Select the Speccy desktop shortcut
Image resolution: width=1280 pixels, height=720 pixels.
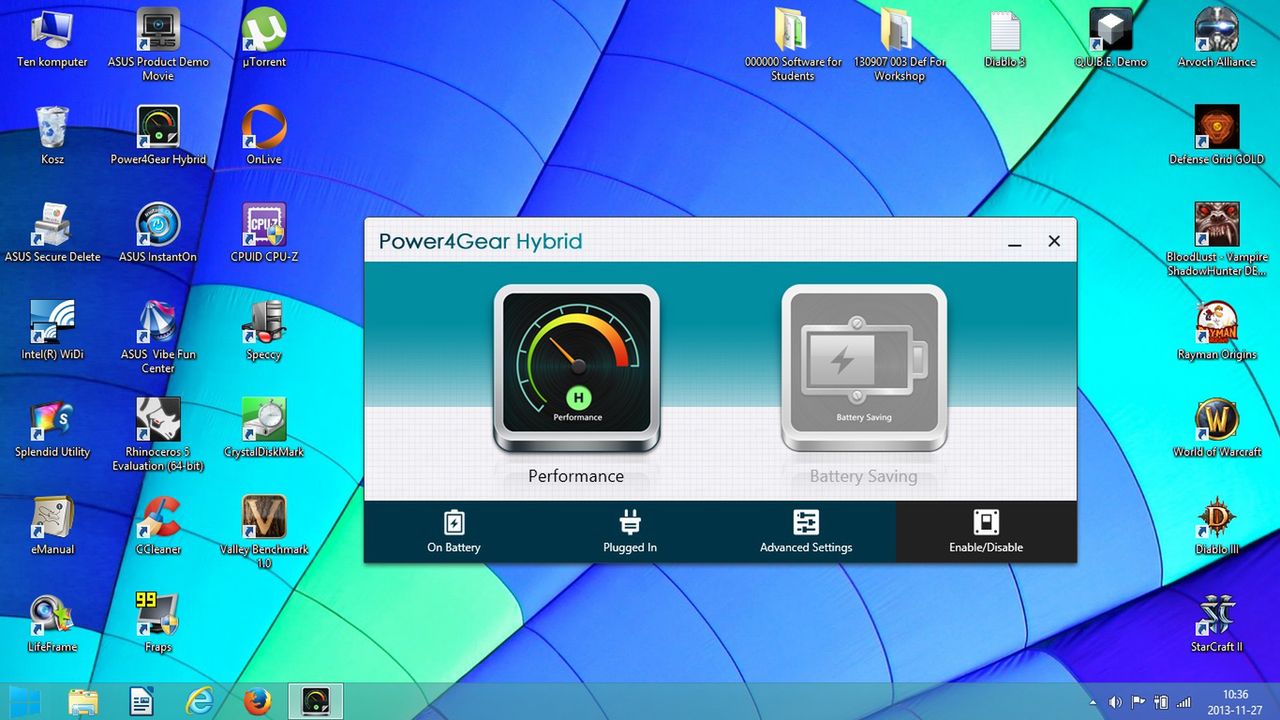264,330
